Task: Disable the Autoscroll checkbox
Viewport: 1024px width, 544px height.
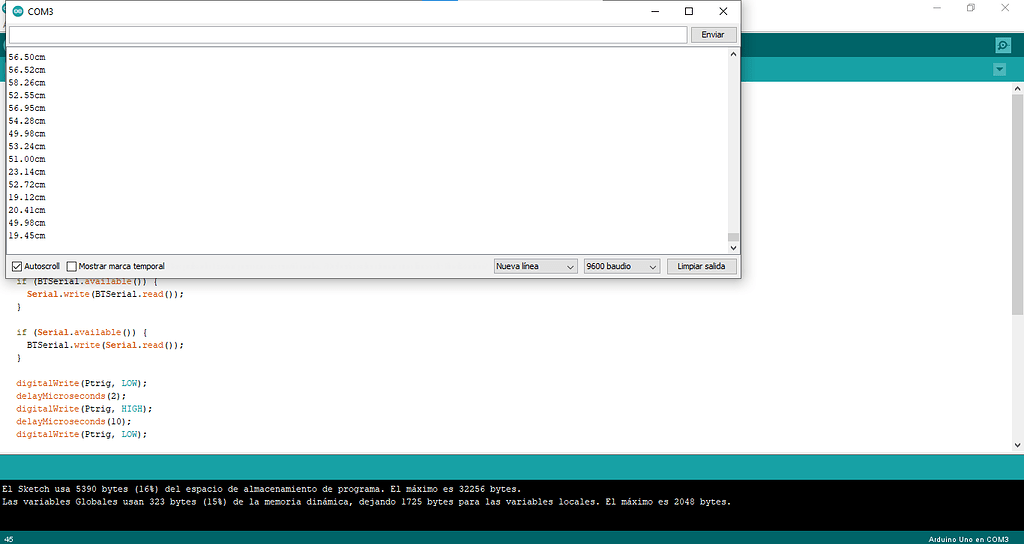Action: coord(17,267)
